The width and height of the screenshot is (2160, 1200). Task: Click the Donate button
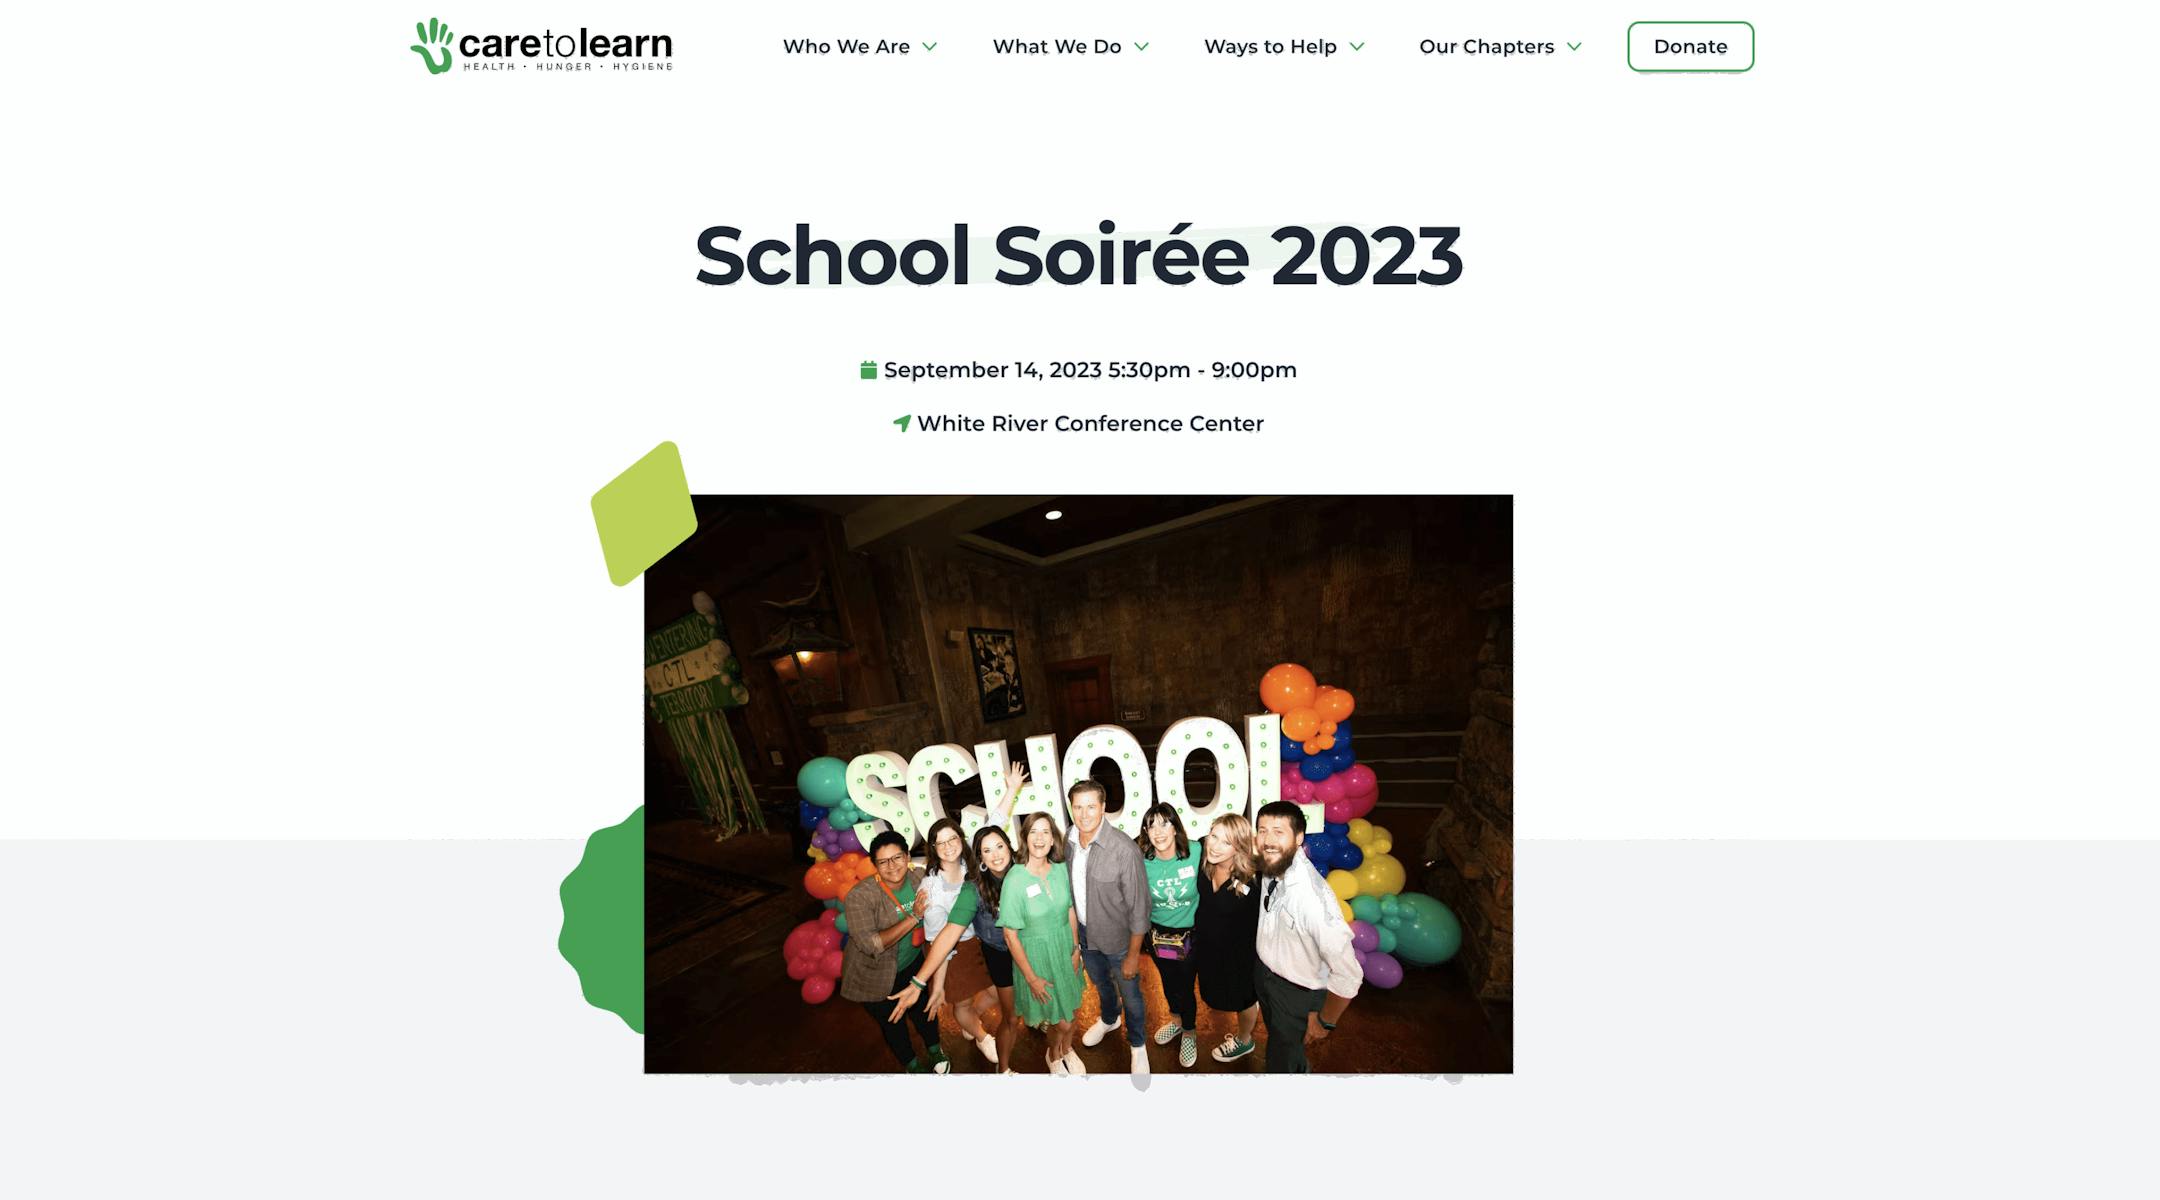point(1690,47)
